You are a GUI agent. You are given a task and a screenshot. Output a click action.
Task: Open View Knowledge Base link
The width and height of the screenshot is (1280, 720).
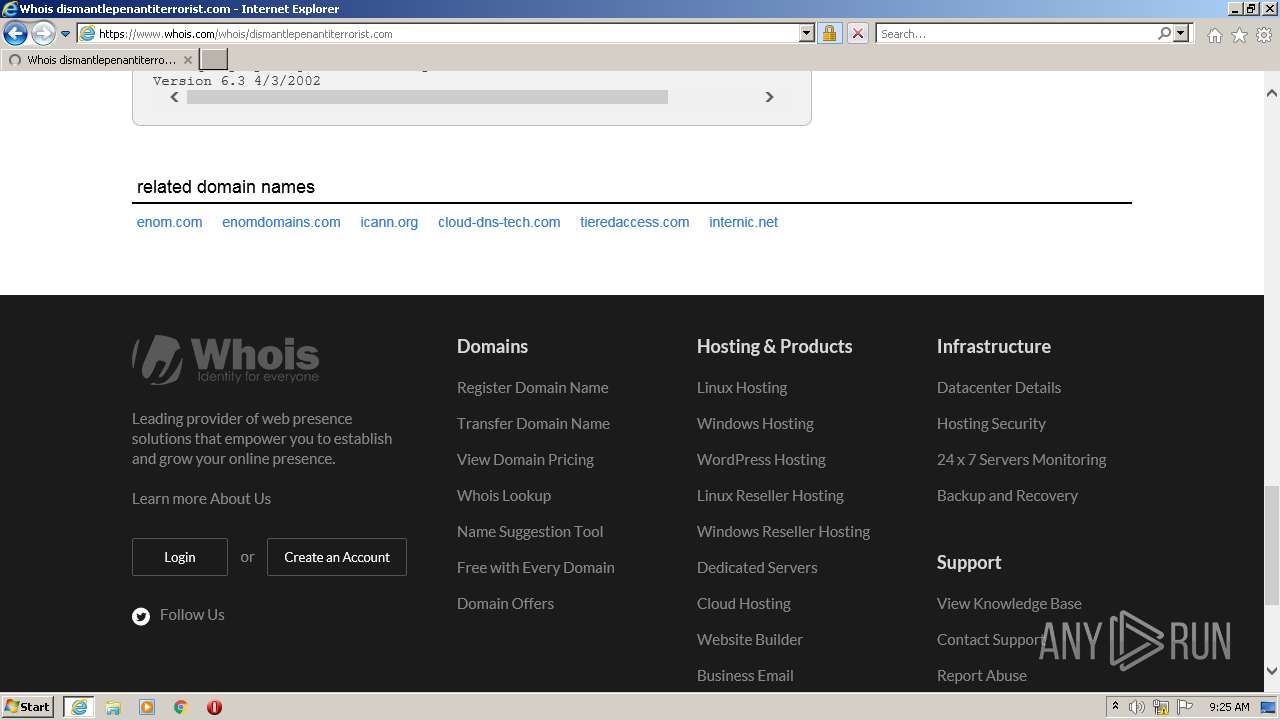[1009, 603]
